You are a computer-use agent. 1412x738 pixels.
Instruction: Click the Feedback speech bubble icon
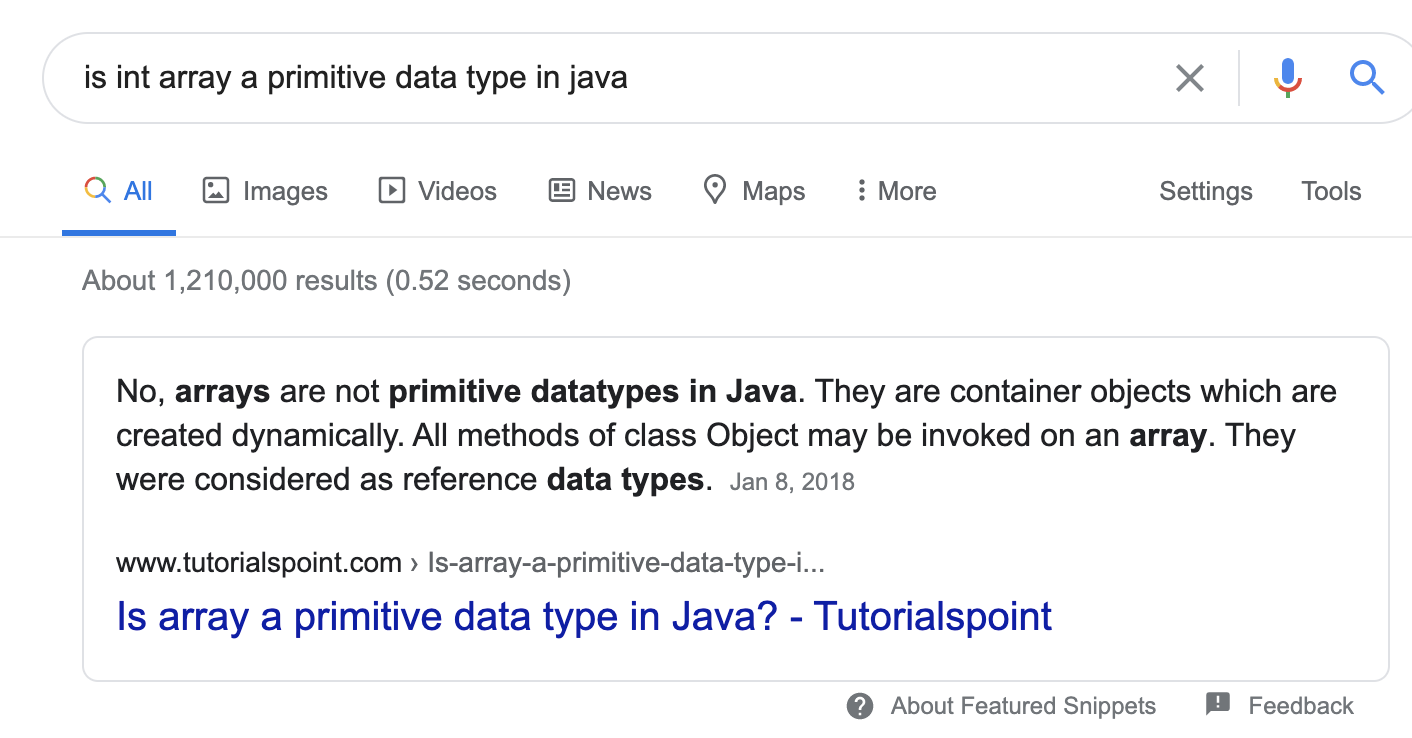[1218, 704]
